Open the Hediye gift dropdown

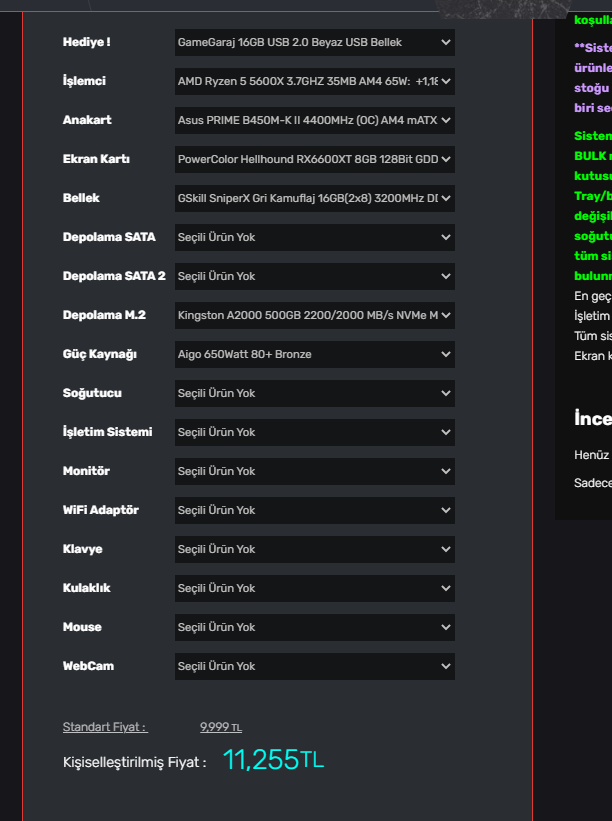[x=315, y=42]
